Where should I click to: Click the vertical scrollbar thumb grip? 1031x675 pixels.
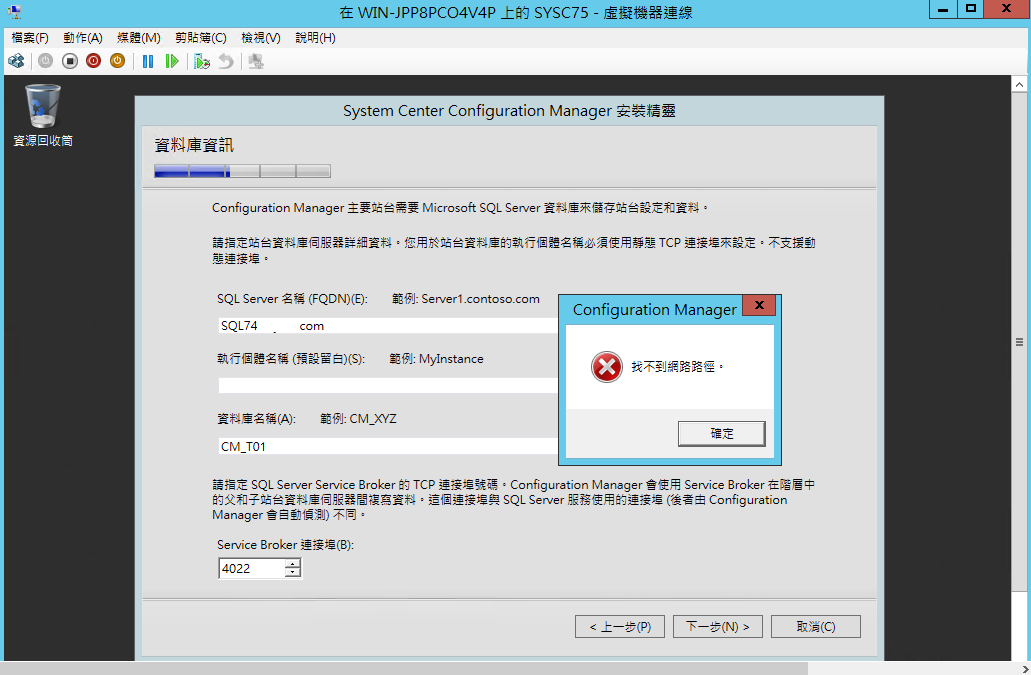click(1019, 342)
